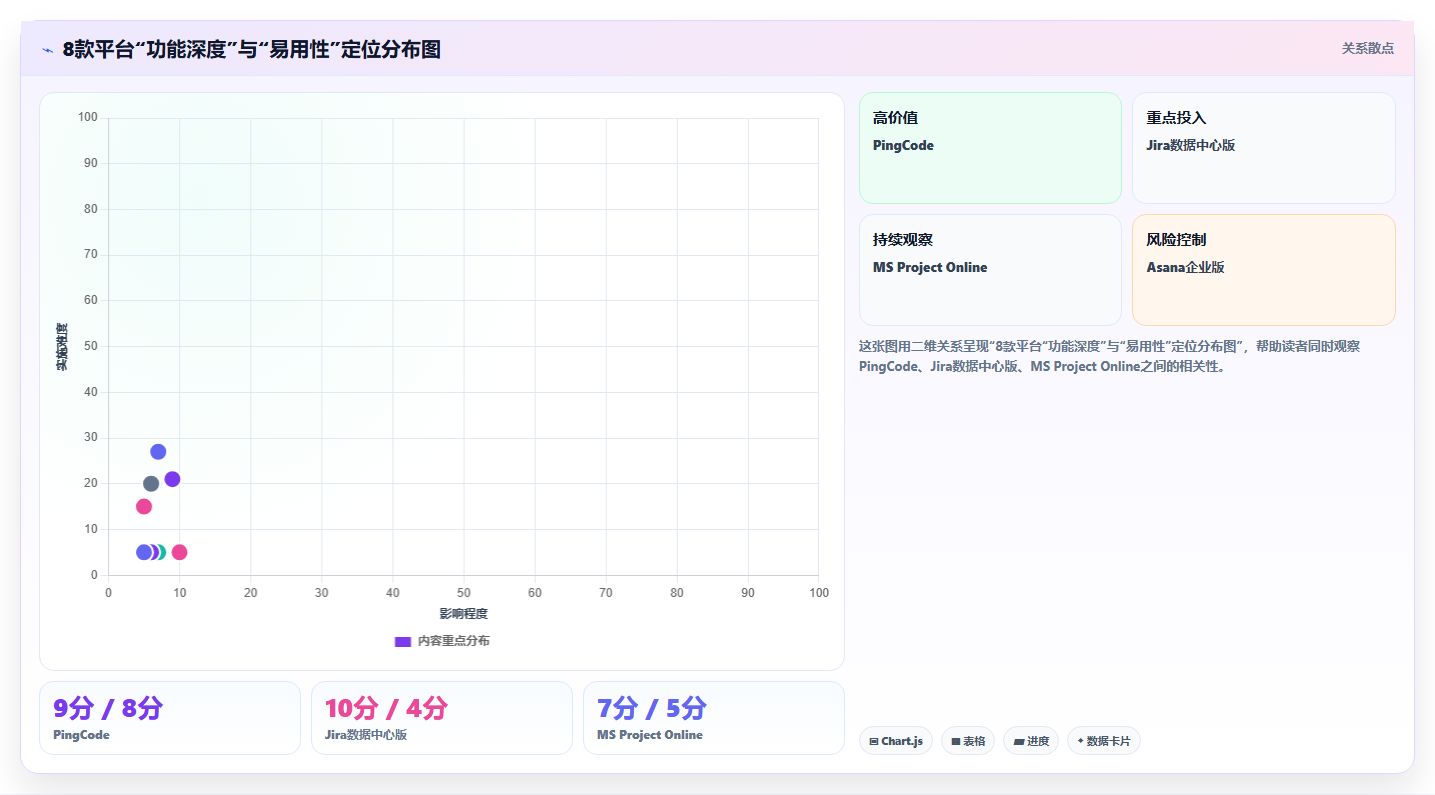The image size is (1435, 795).
Task: Open the 风险控制 Asana企业版 card
Action: [1263, 270]
